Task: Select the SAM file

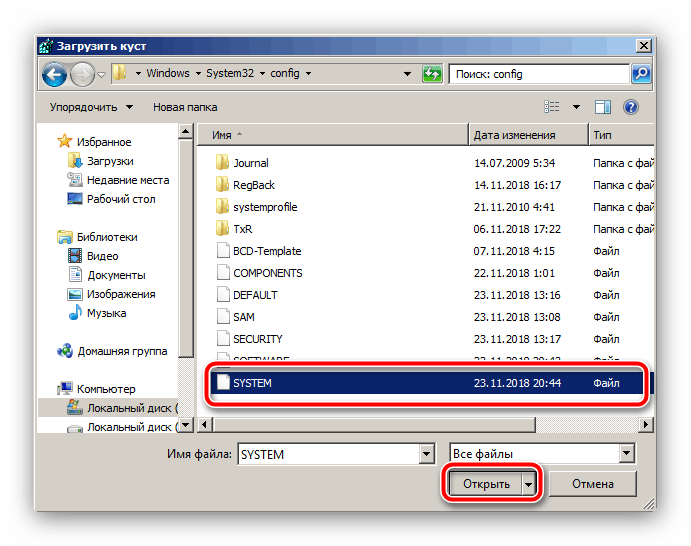Action: pyautogui.click(x=244, y=317)
